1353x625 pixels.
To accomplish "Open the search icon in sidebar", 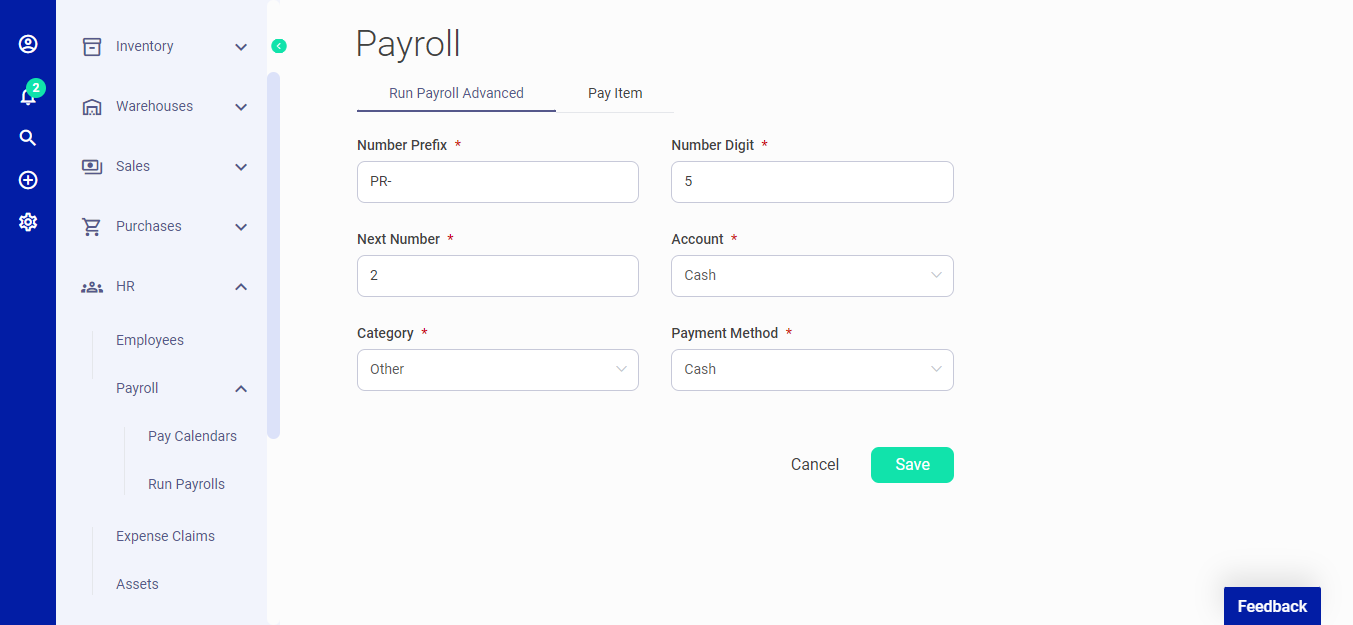I will (27, 137).
